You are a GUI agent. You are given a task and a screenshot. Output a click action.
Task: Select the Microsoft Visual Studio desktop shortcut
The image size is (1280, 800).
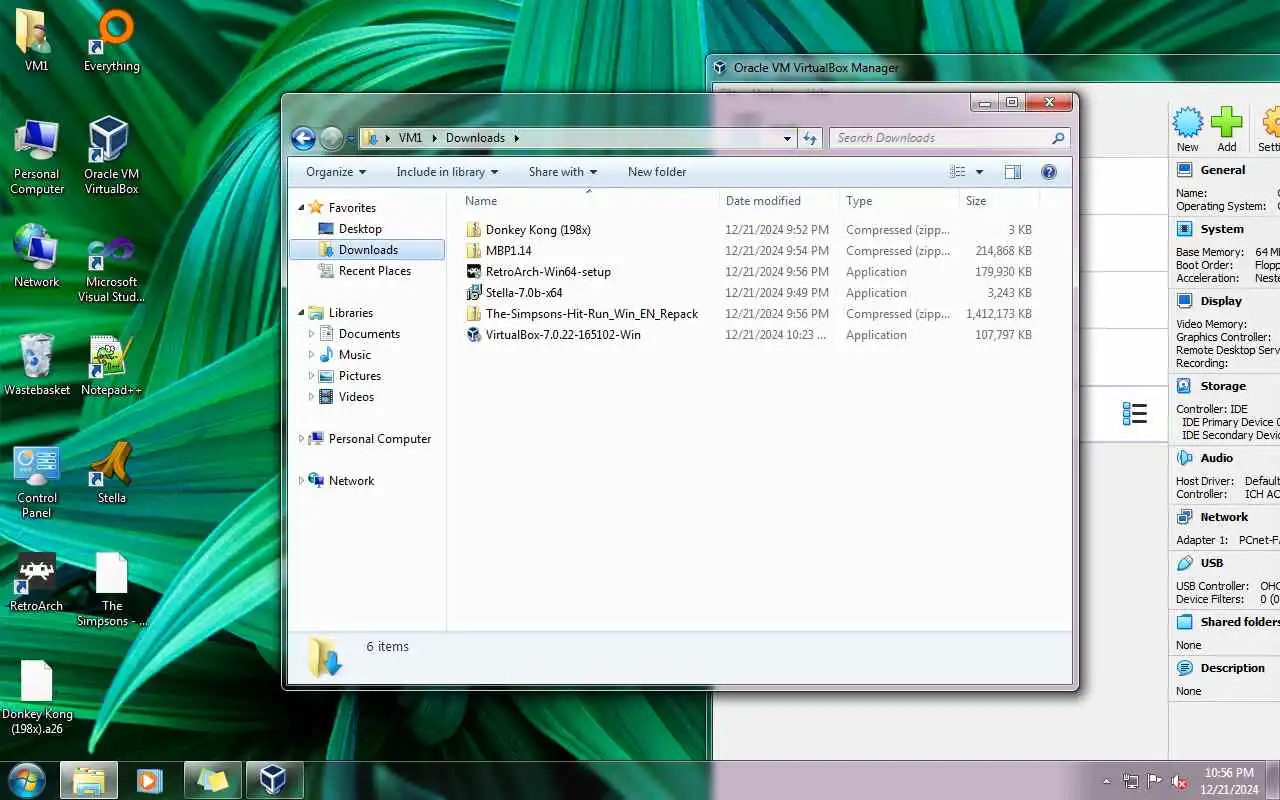[111, 268]
